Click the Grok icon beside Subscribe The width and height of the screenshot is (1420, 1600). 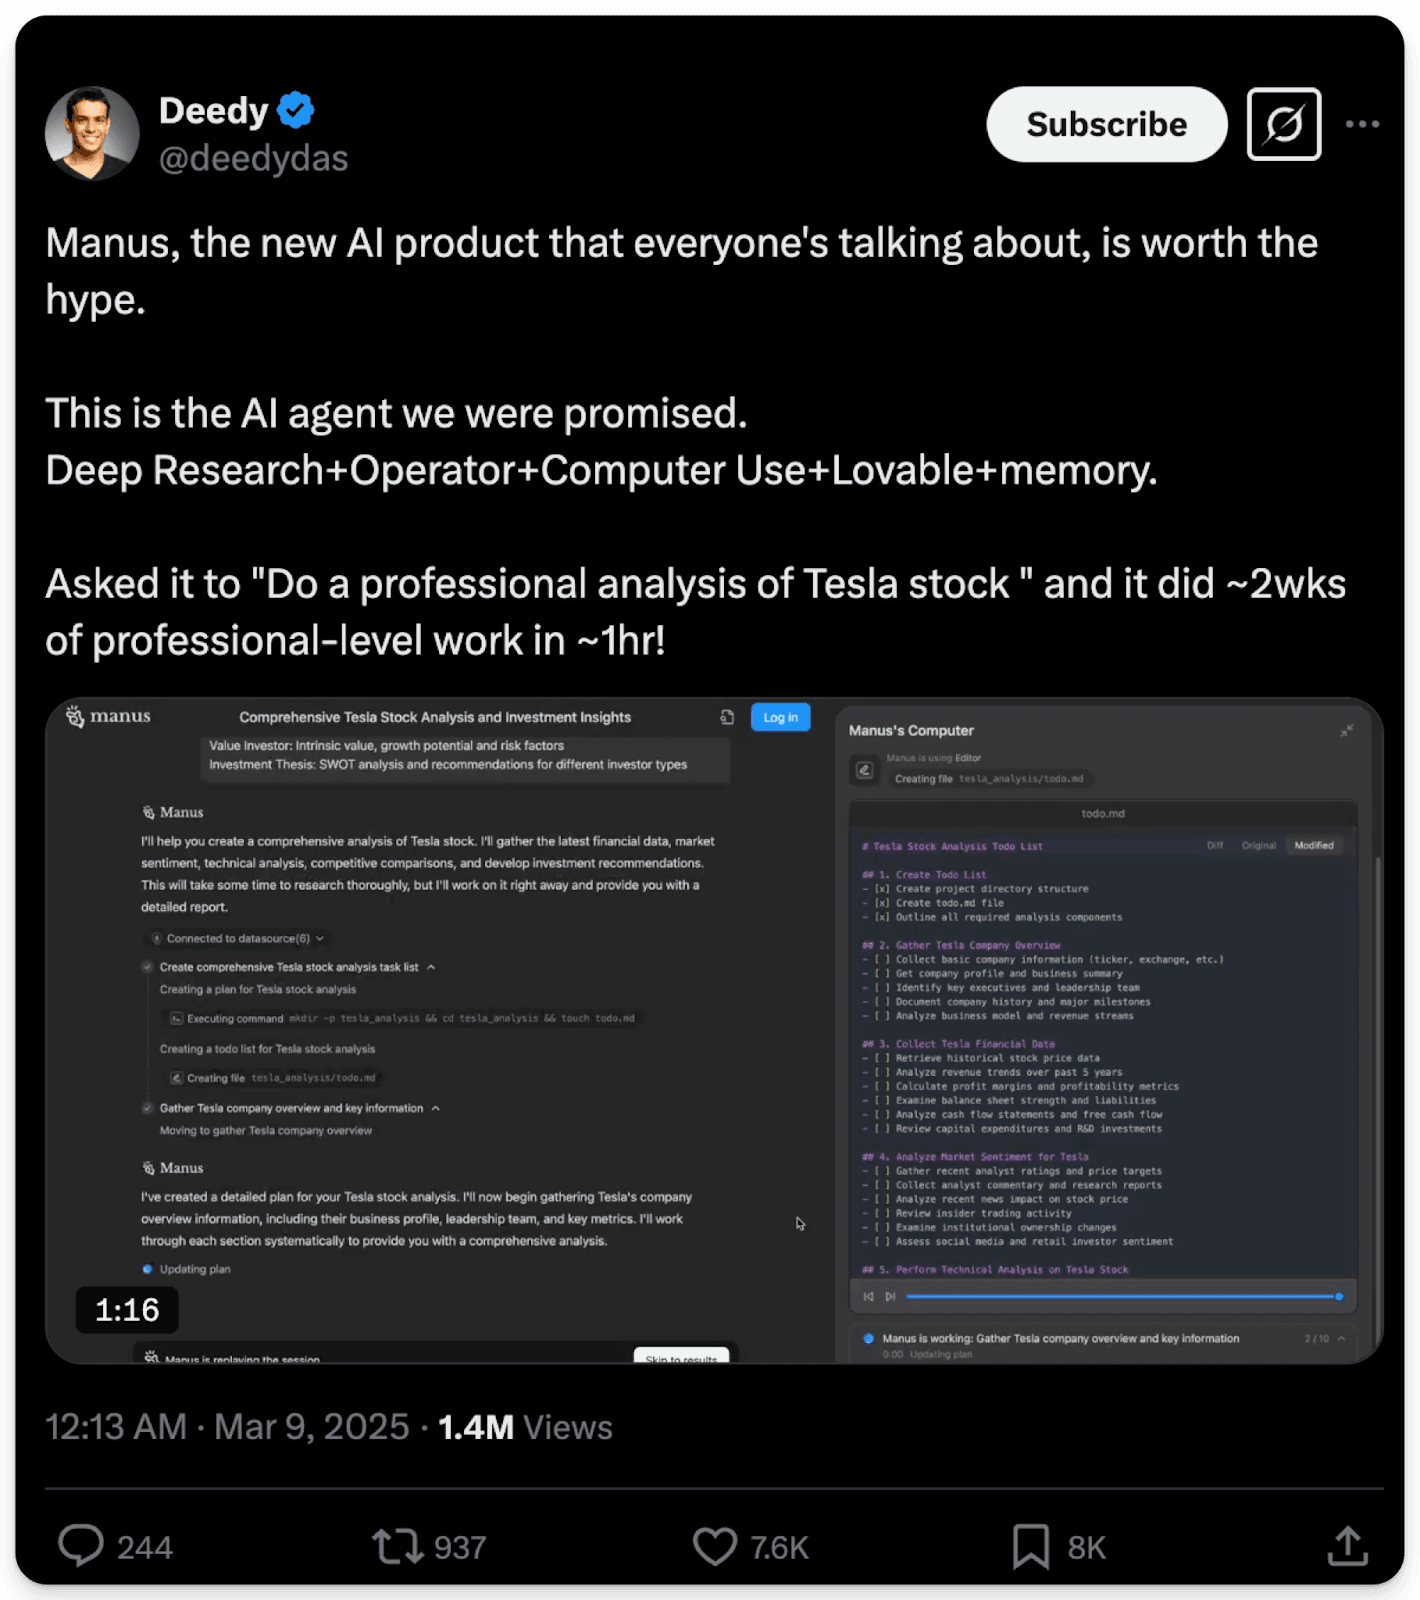tap(1284, 124)
